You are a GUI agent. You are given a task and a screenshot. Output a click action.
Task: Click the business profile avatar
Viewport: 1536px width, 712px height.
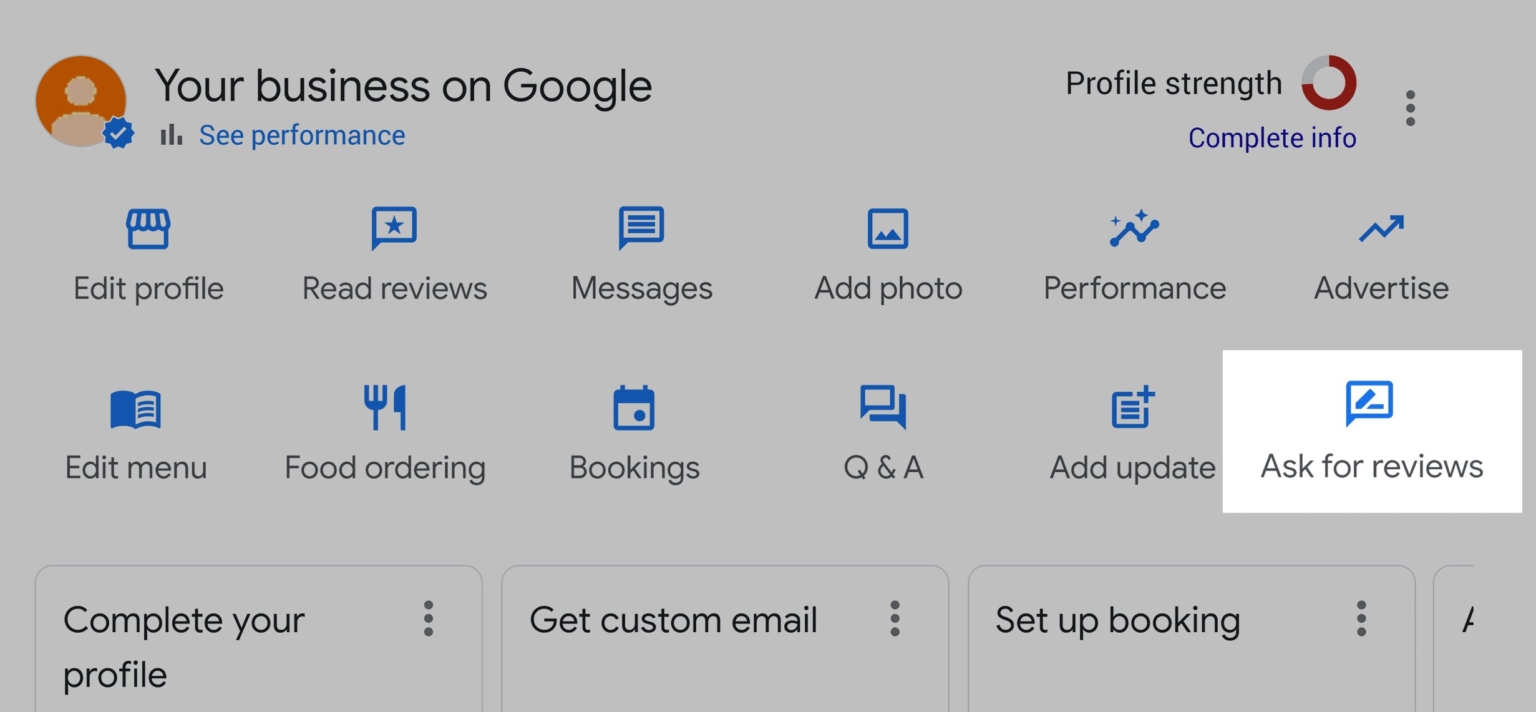(x=81, y=101)
